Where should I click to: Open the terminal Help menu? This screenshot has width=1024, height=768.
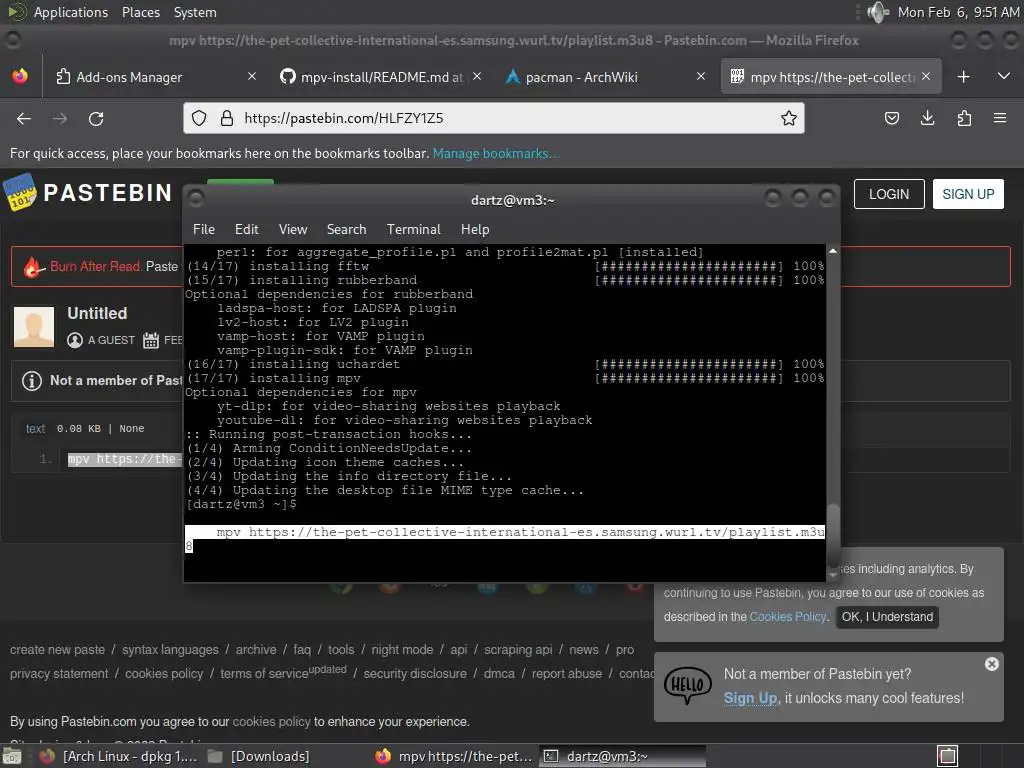pyautogui.click(x=475, y=229)
